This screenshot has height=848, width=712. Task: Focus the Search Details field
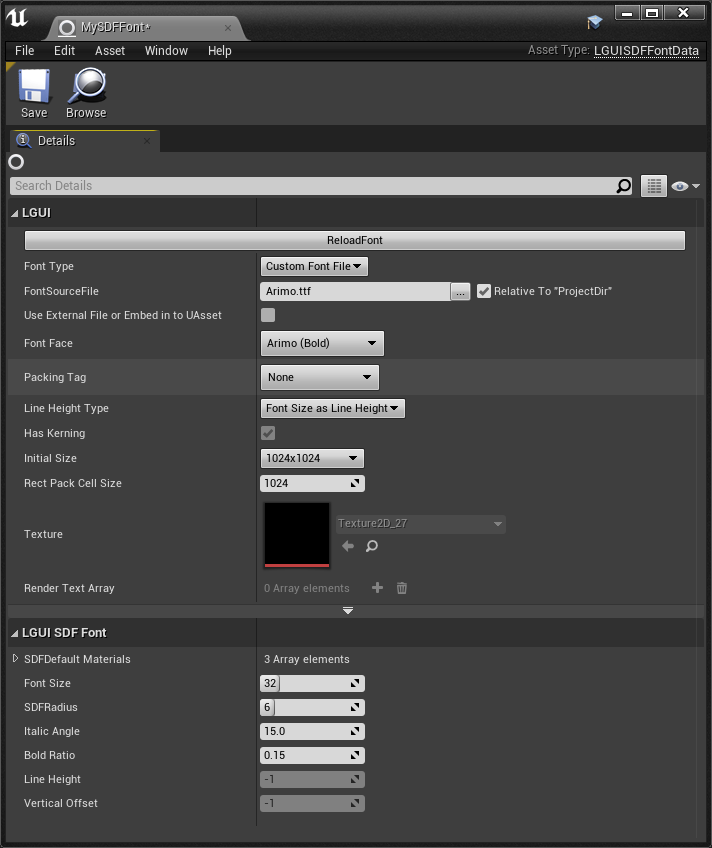[x=314, y=186]
